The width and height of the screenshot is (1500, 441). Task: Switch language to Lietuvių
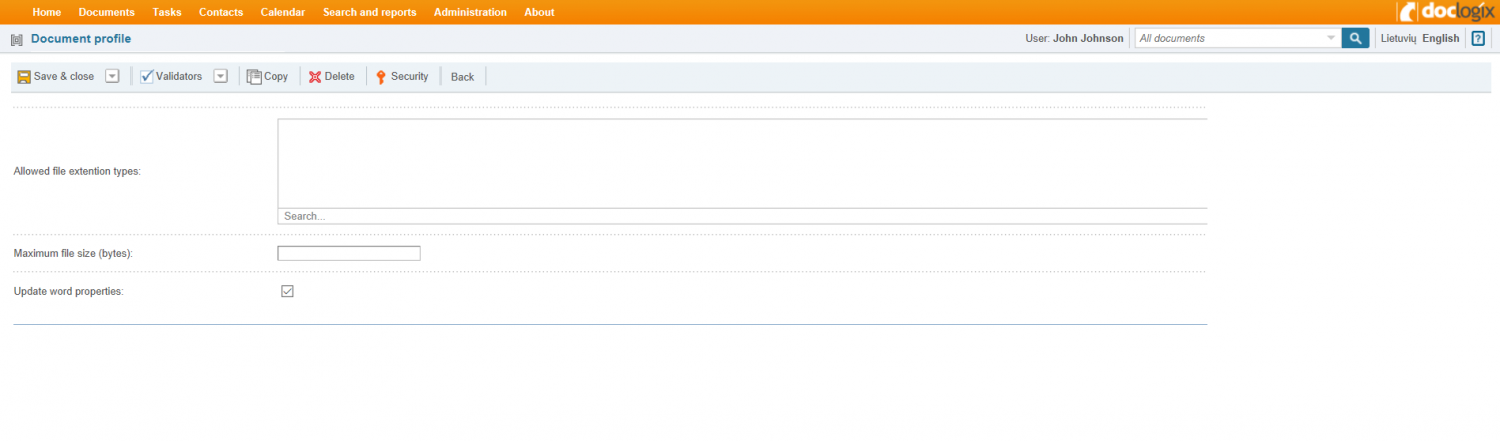coord(1397,39)
